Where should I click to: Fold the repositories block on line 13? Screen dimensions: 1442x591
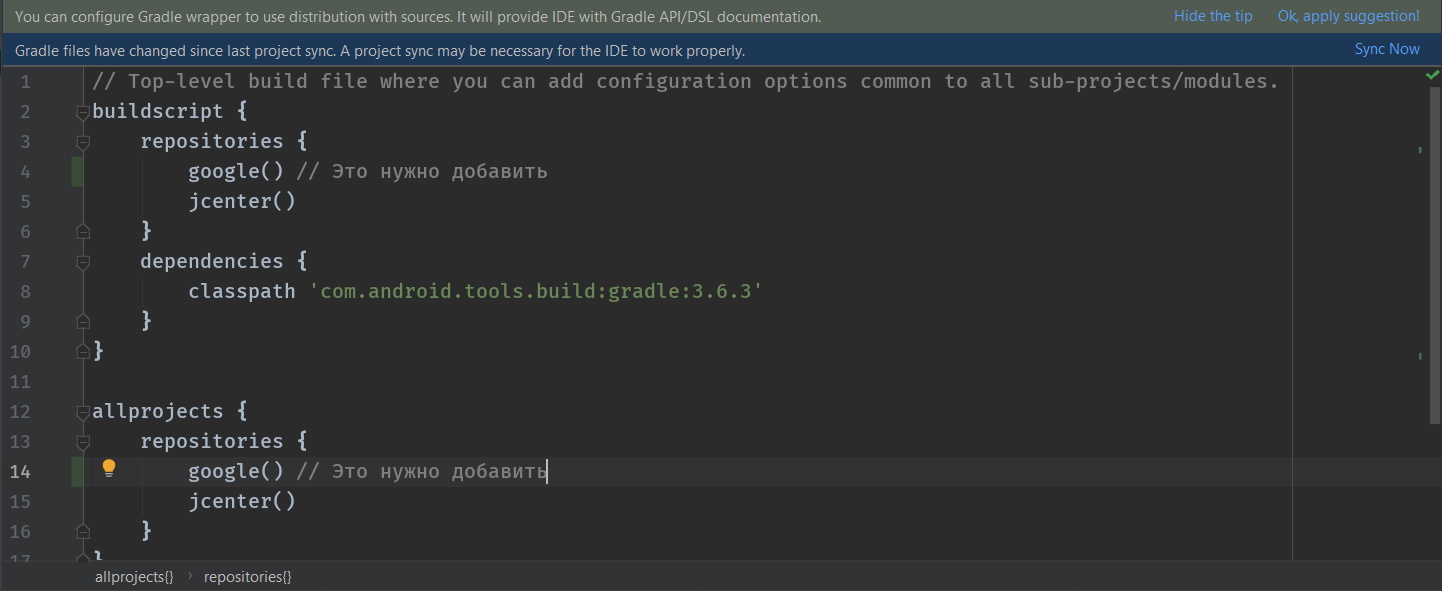[x=83, y=442]
